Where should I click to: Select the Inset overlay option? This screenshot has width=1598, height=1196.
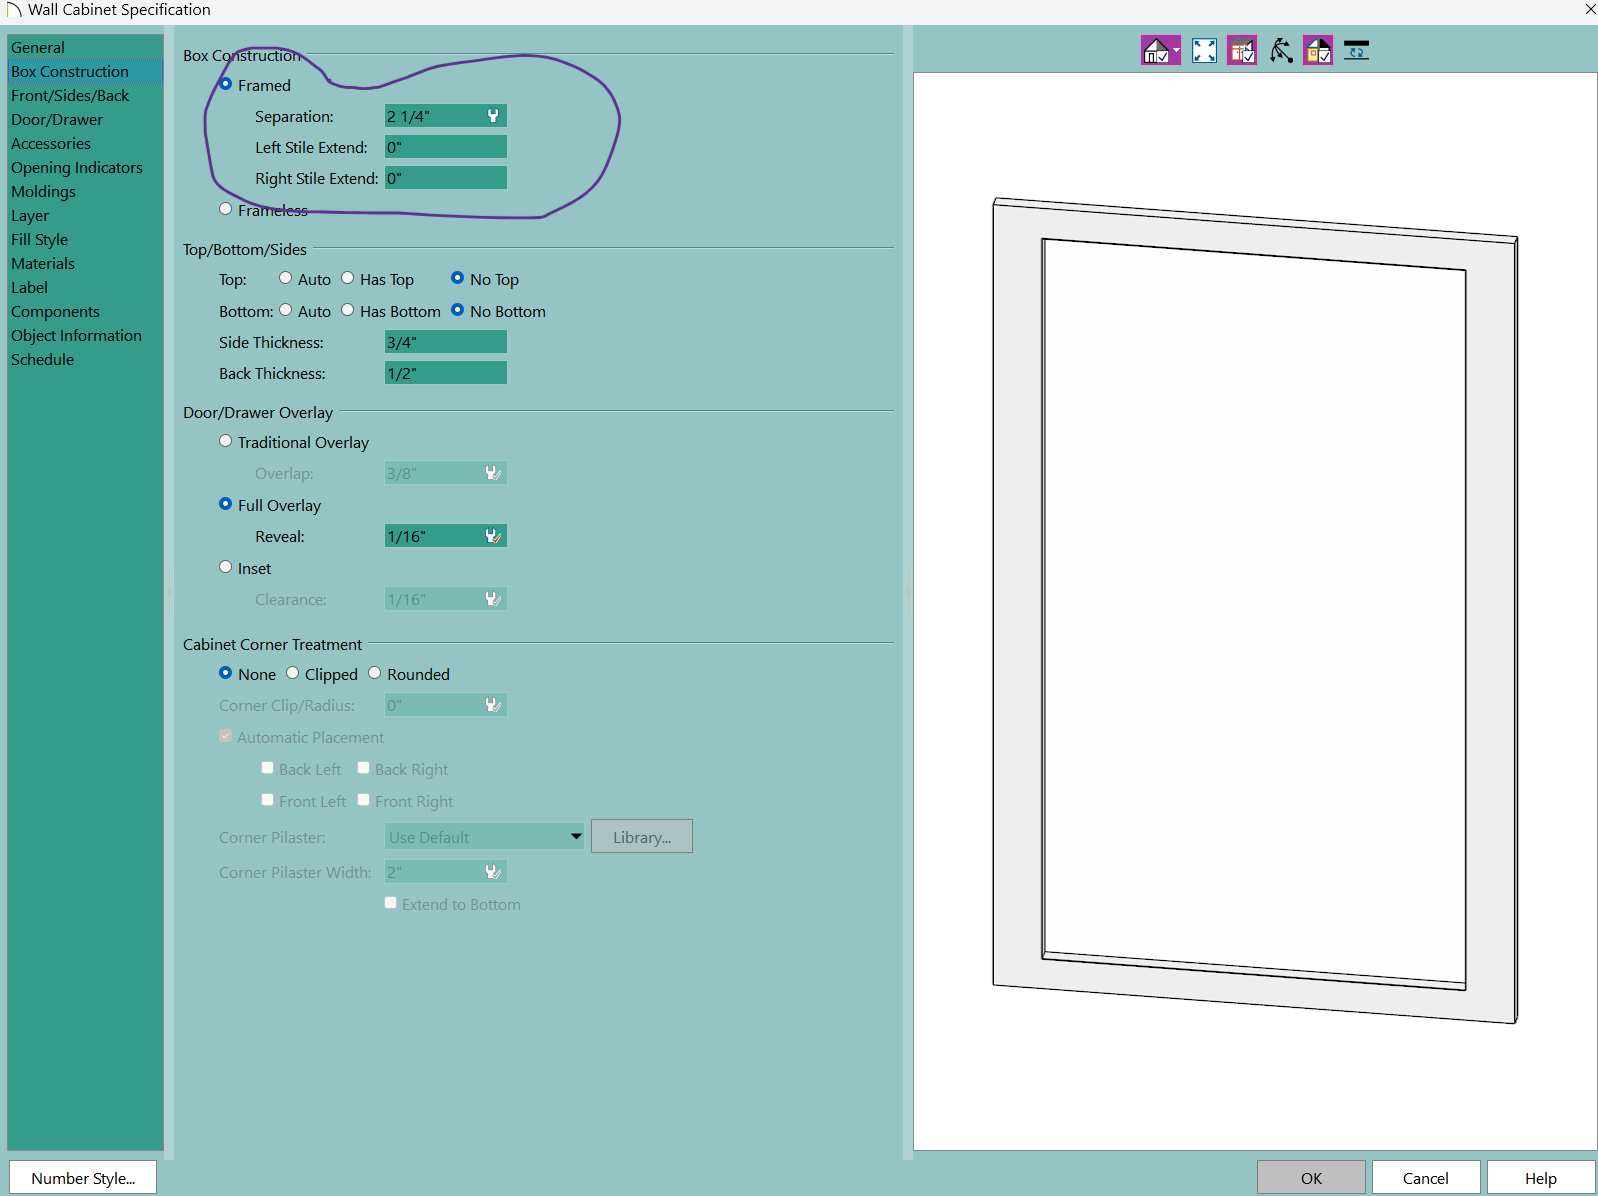226,567
